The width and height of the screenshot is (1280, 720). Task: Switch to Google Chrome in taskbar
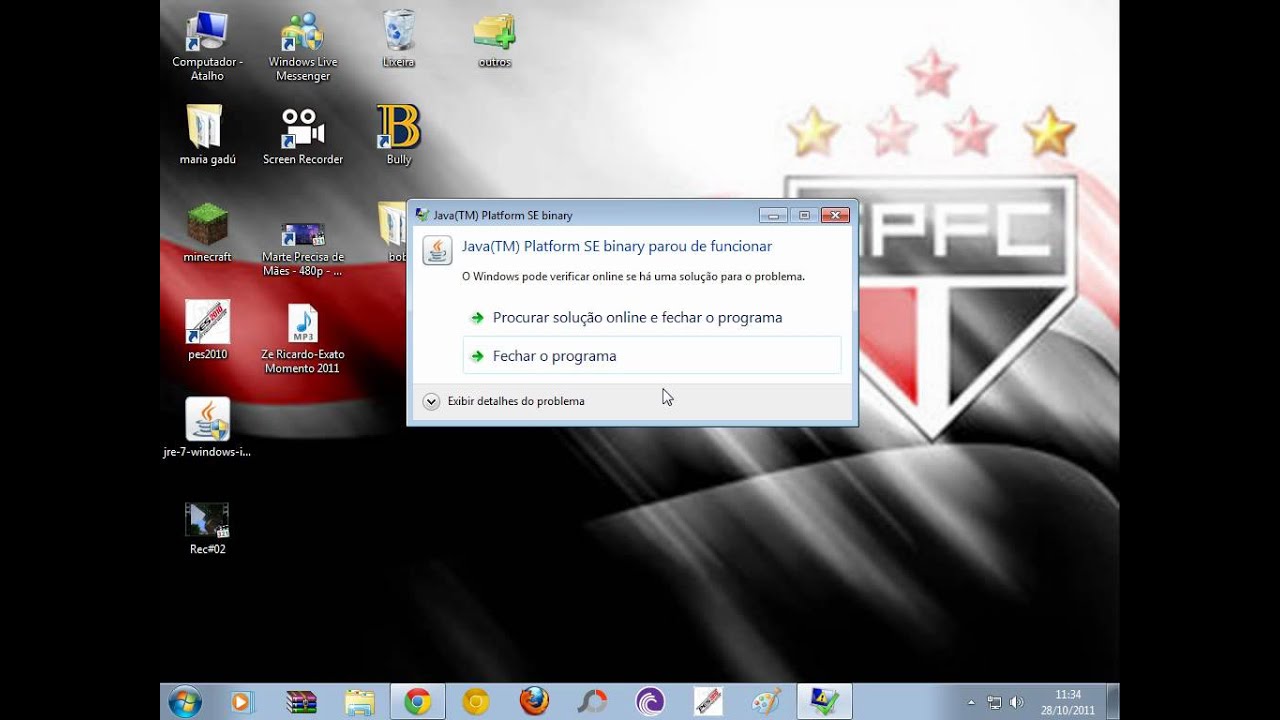tap(418, 702)
